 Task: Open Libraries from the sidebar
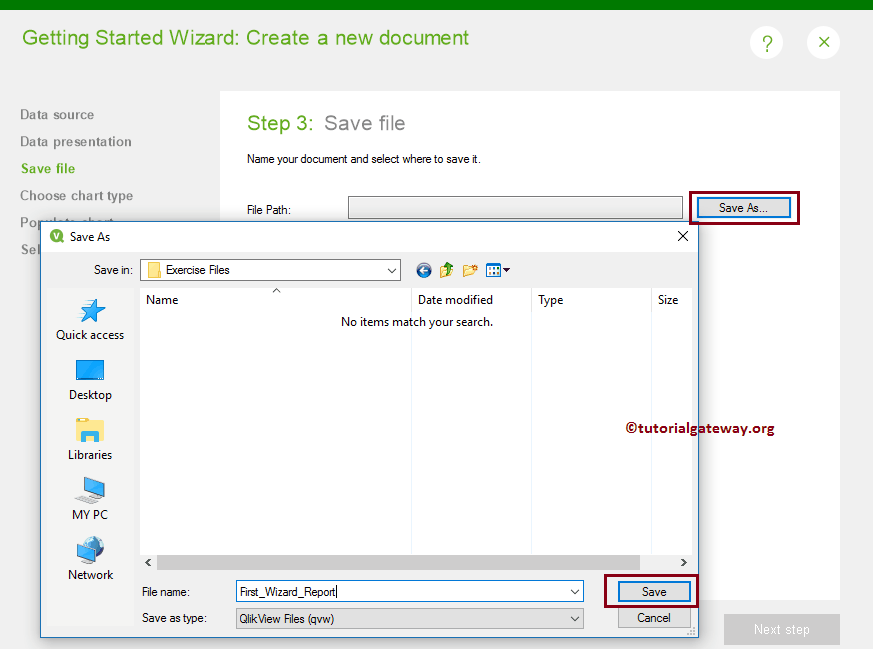pyautogui.click(x=89, y=440)
